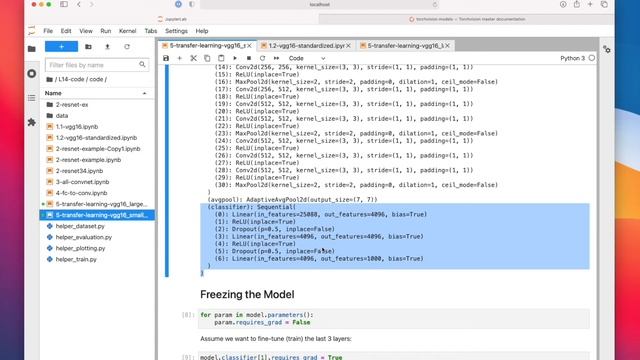Cut selected cells with scissors icon
640x360 pixels.
(x=193, y=58)
